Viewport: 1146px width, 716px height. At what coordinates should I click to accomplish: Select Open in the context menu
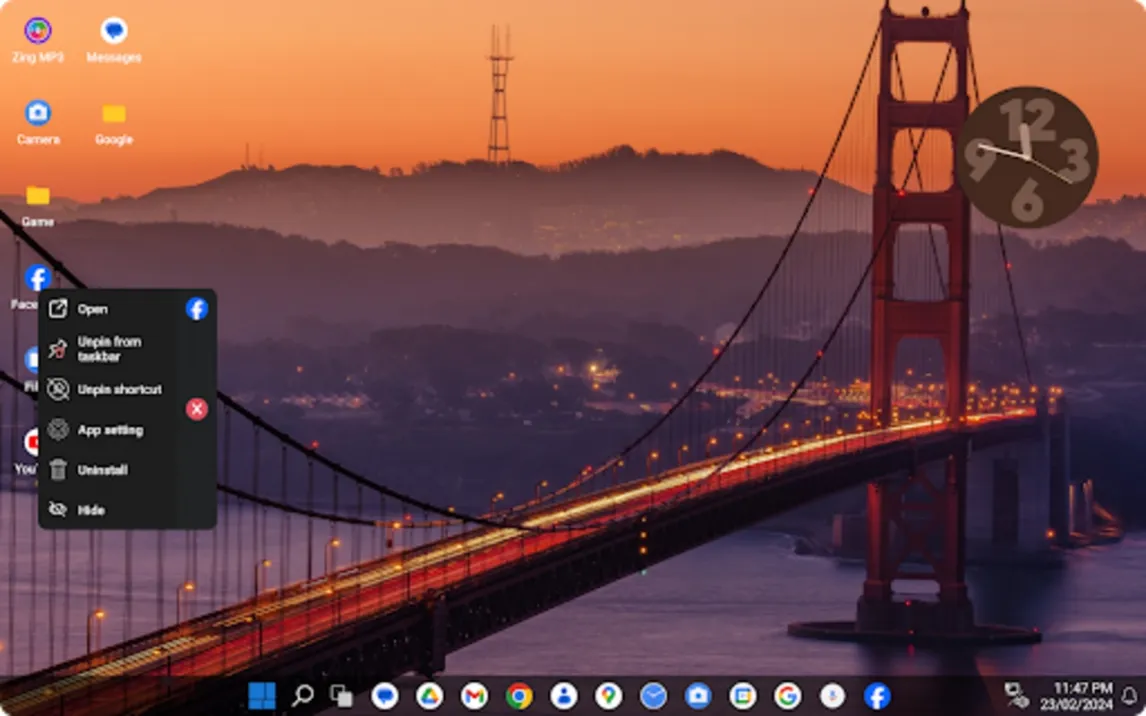[92, 309]
